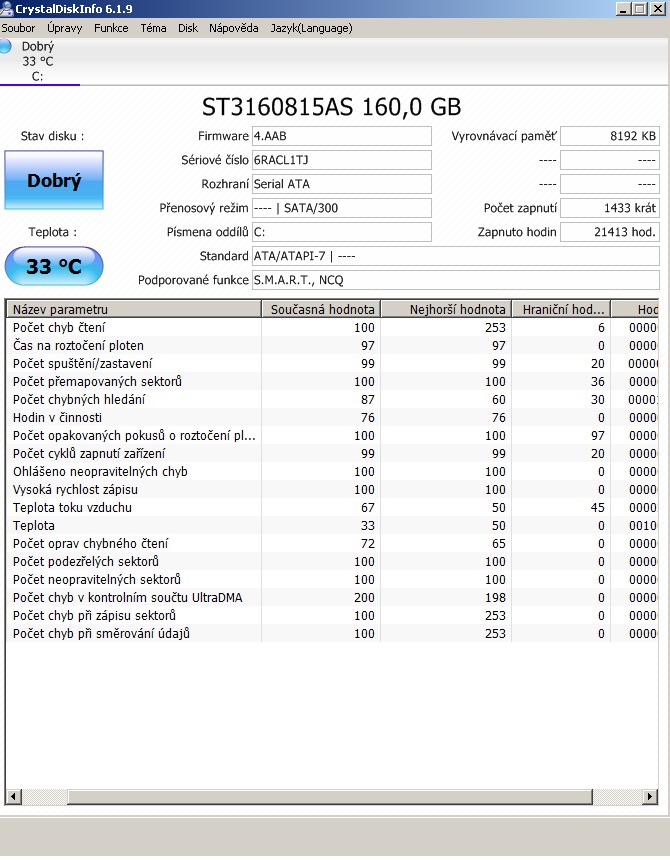Click the 33 °C temperature button
The width and height of the screenshot is (670, 860).
pos(54,266)
